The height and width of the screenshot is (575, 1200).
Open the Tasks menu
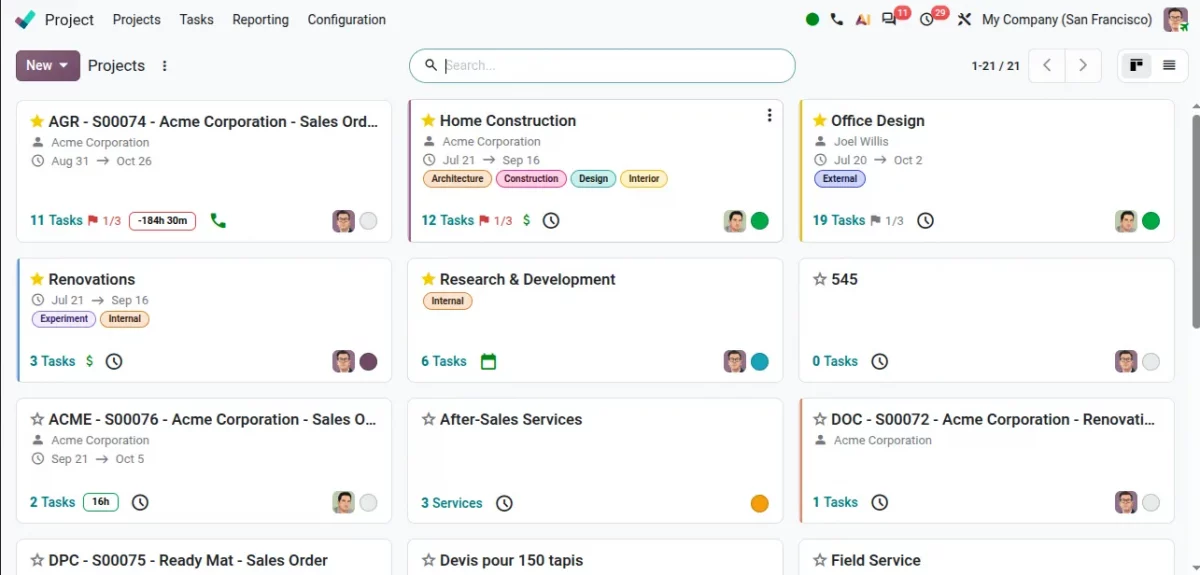(x=197, y=19)
